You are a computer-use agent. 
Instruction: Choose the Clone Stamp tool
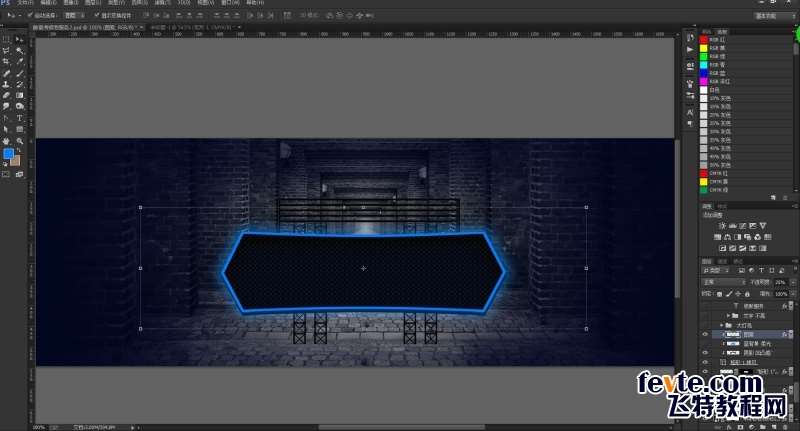(x=7, y=84)
